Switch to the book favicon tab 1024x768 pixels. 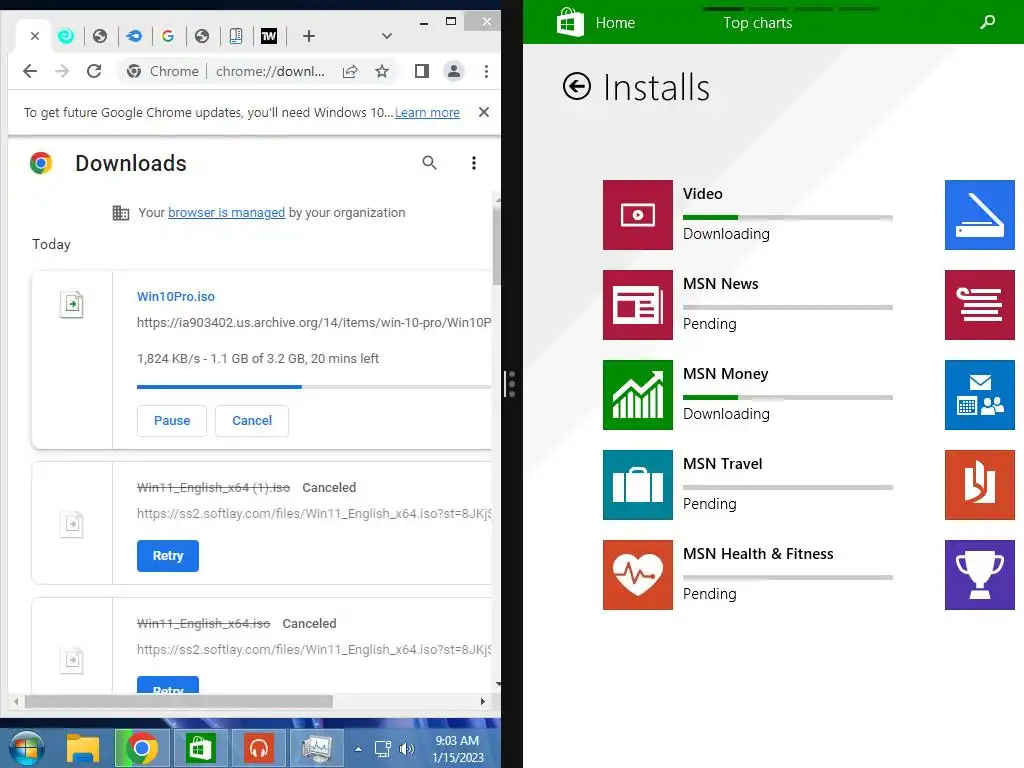coord(236,36)
